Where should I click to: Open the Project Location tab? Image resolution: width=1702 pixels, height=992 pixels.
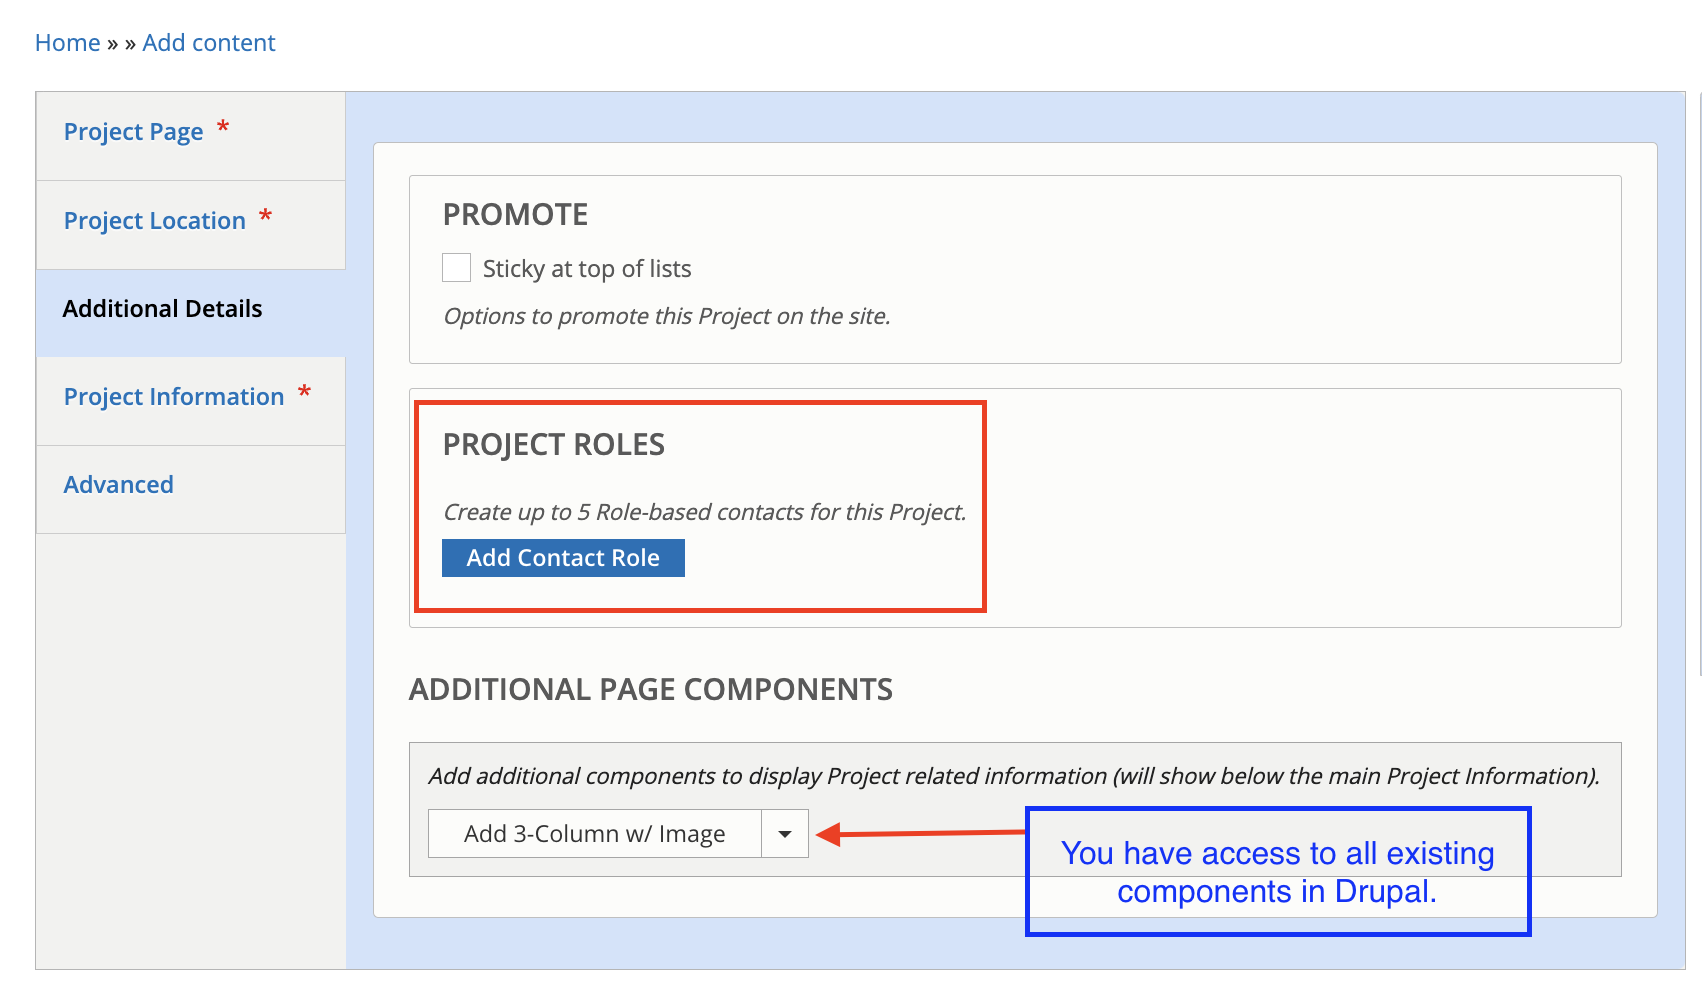(x=155, y=221)
